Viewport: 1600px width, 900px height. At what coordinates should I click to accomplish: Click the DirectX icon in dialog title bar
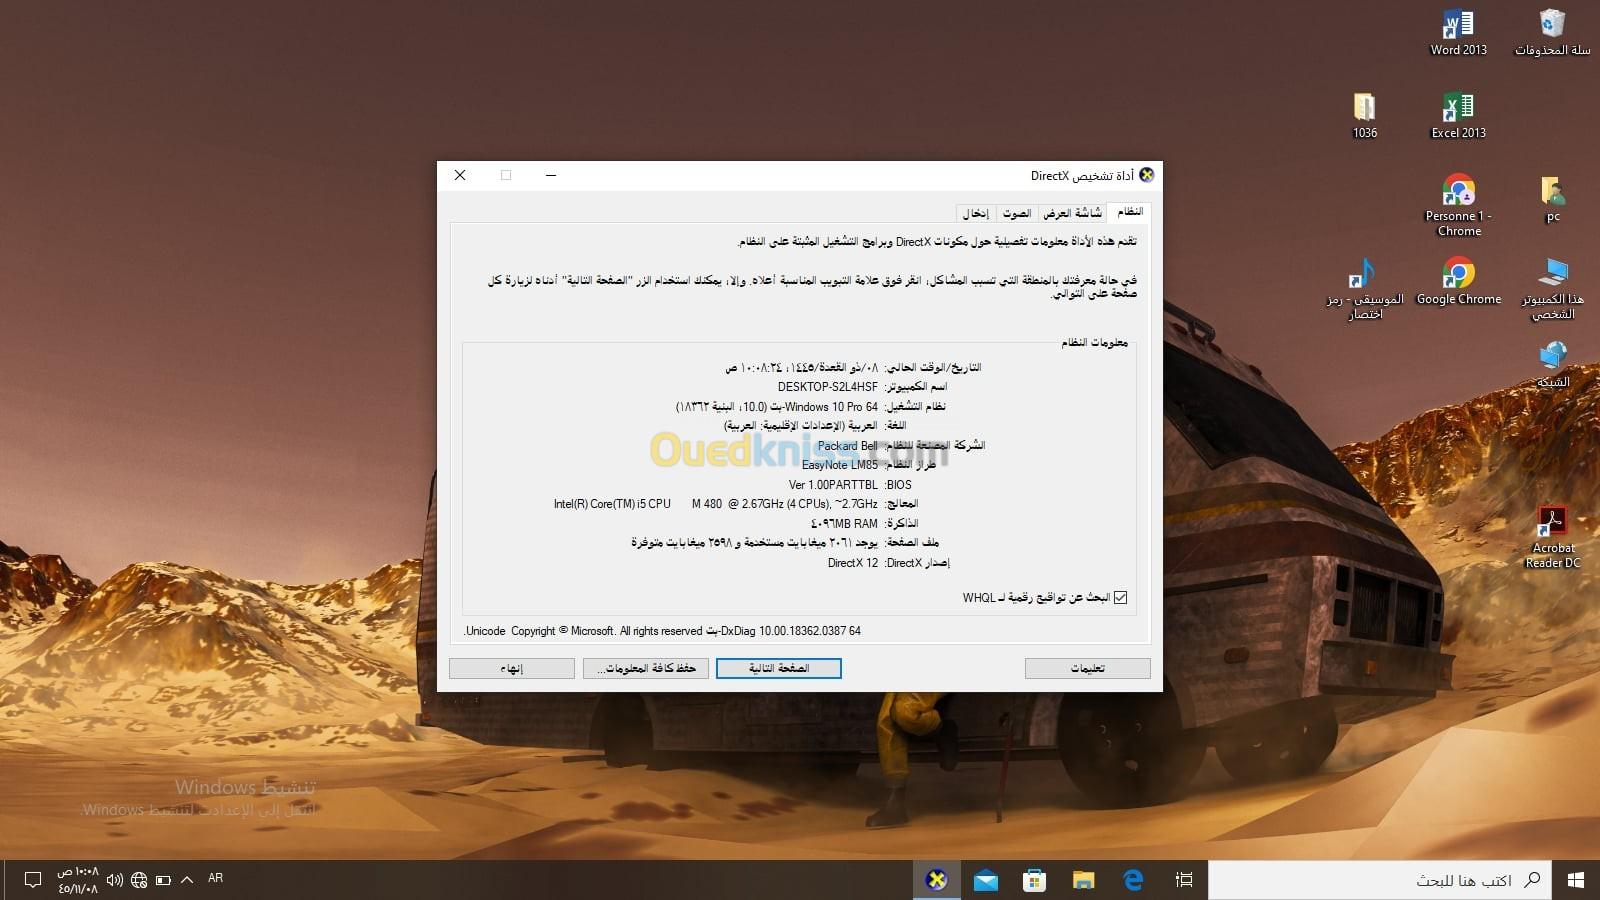coord(1146,175)
